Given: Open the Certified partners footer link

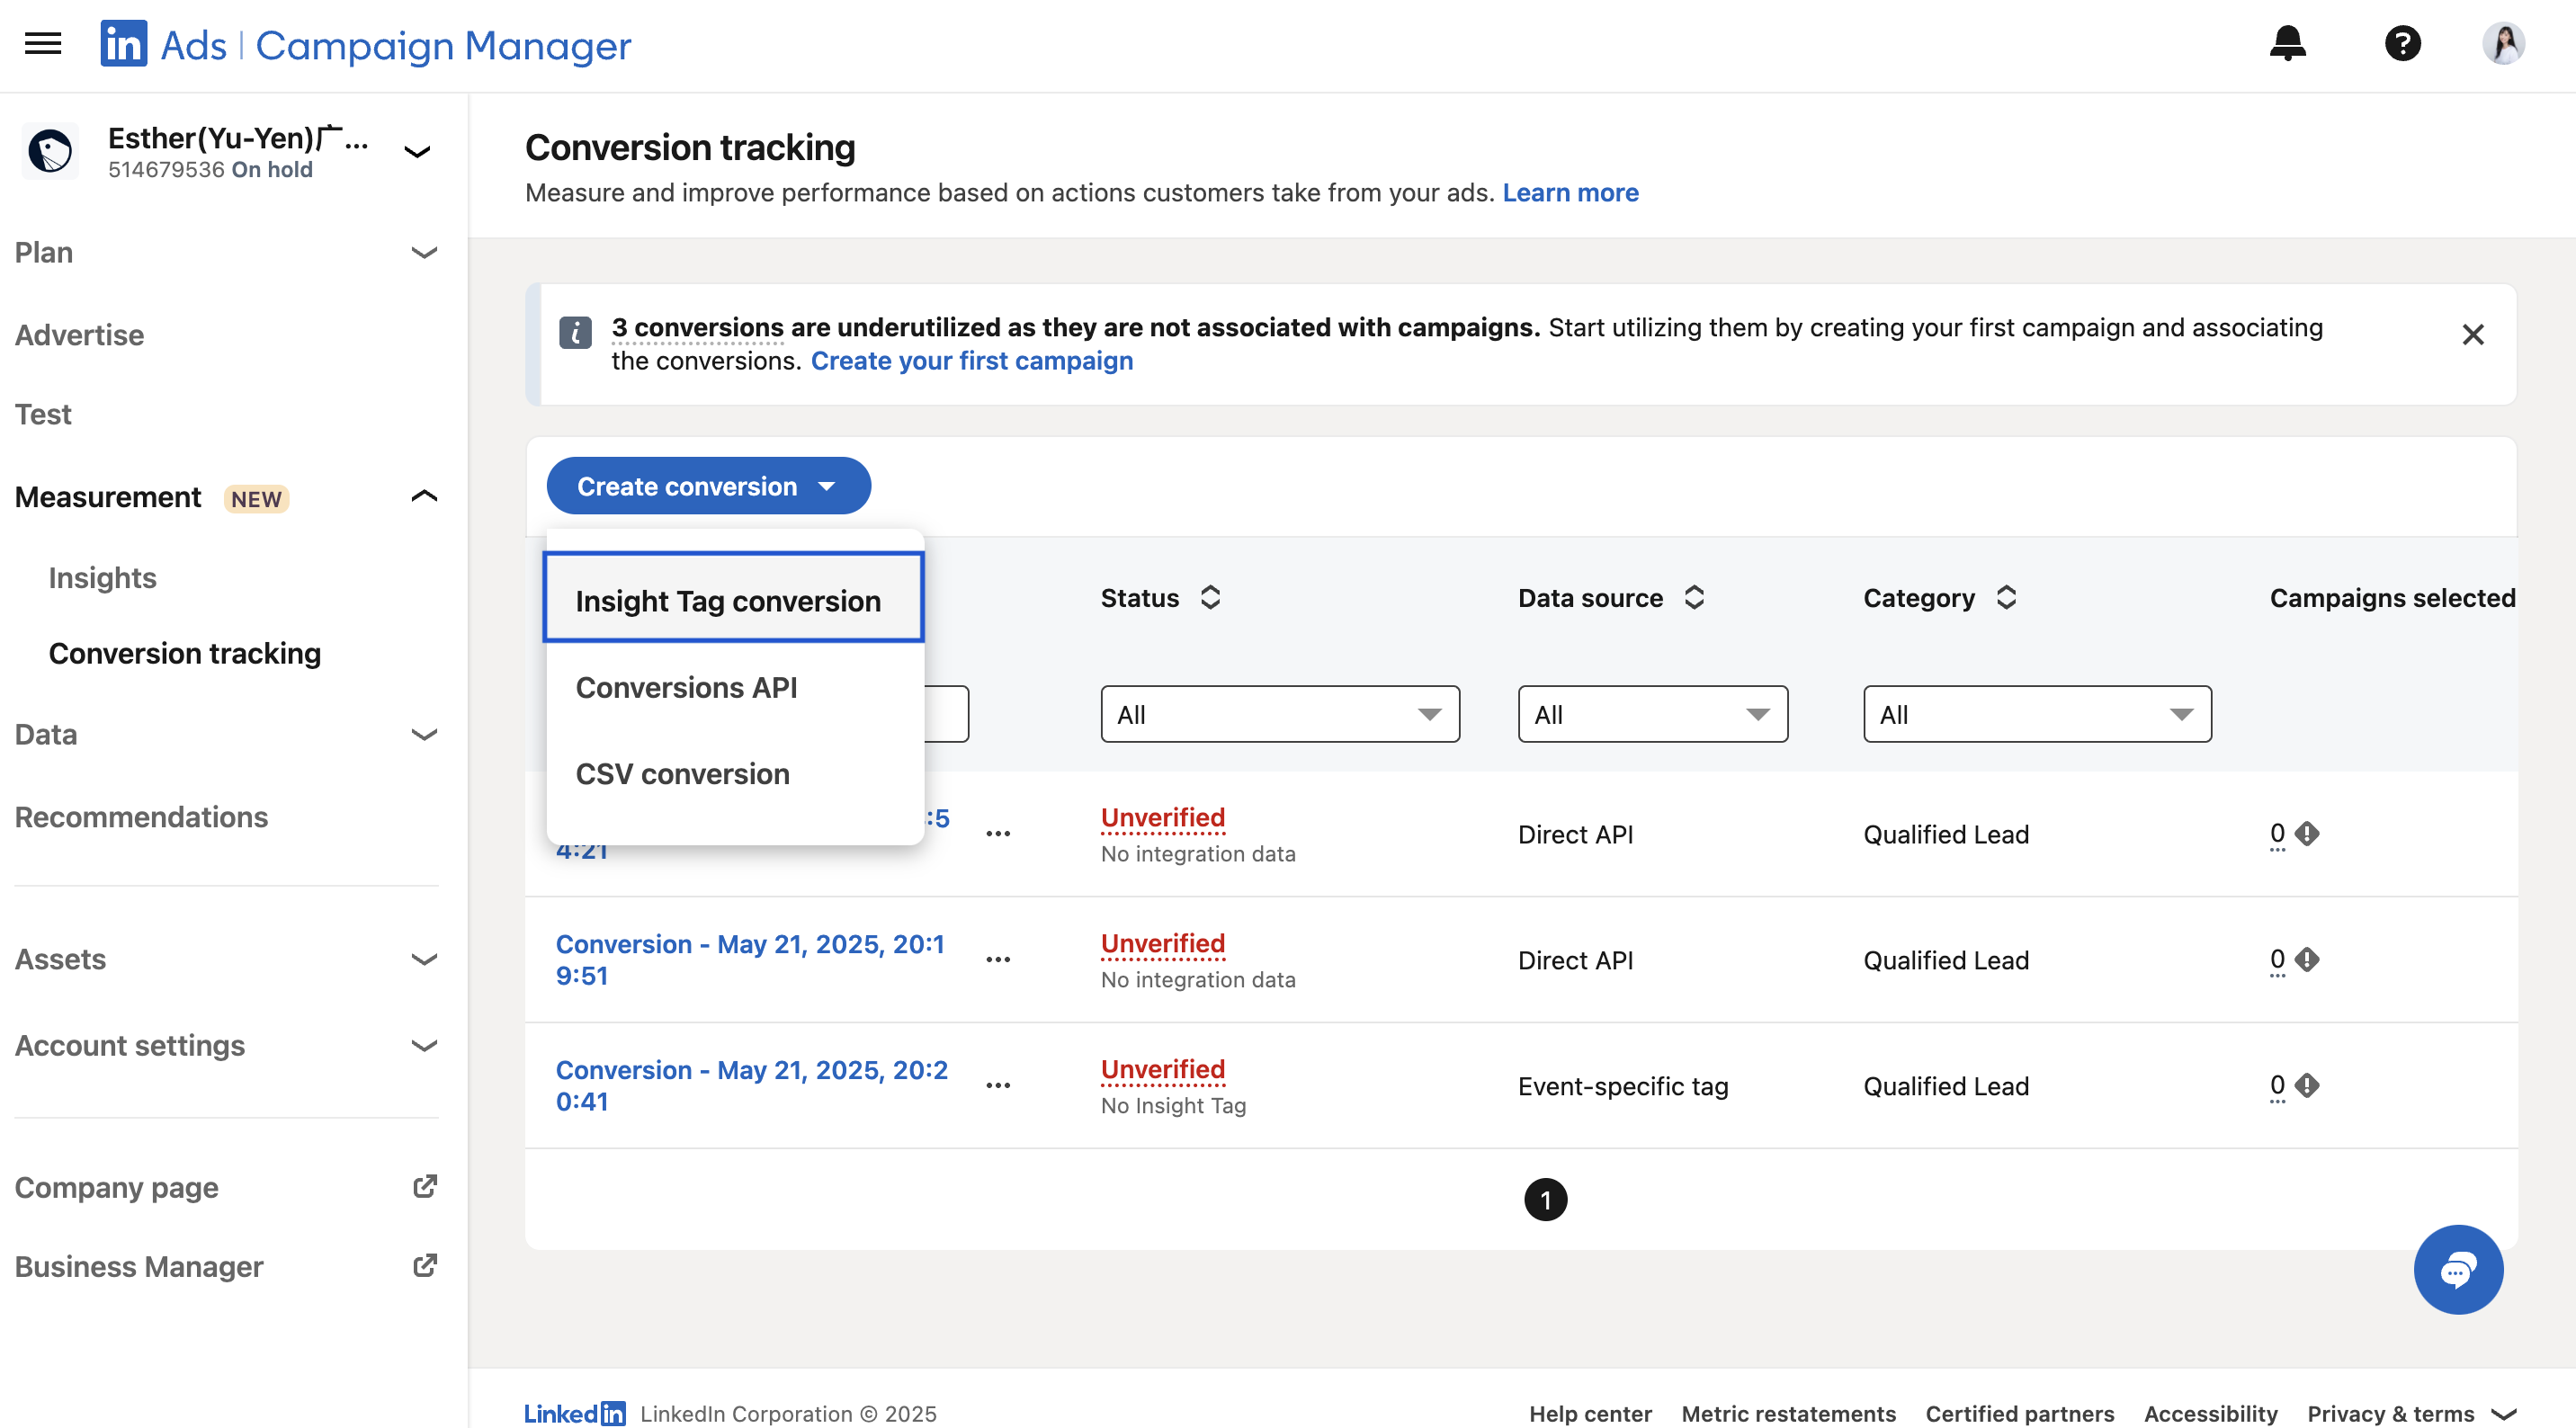Looking at the screenshot, I should tap(2019, 1413).
